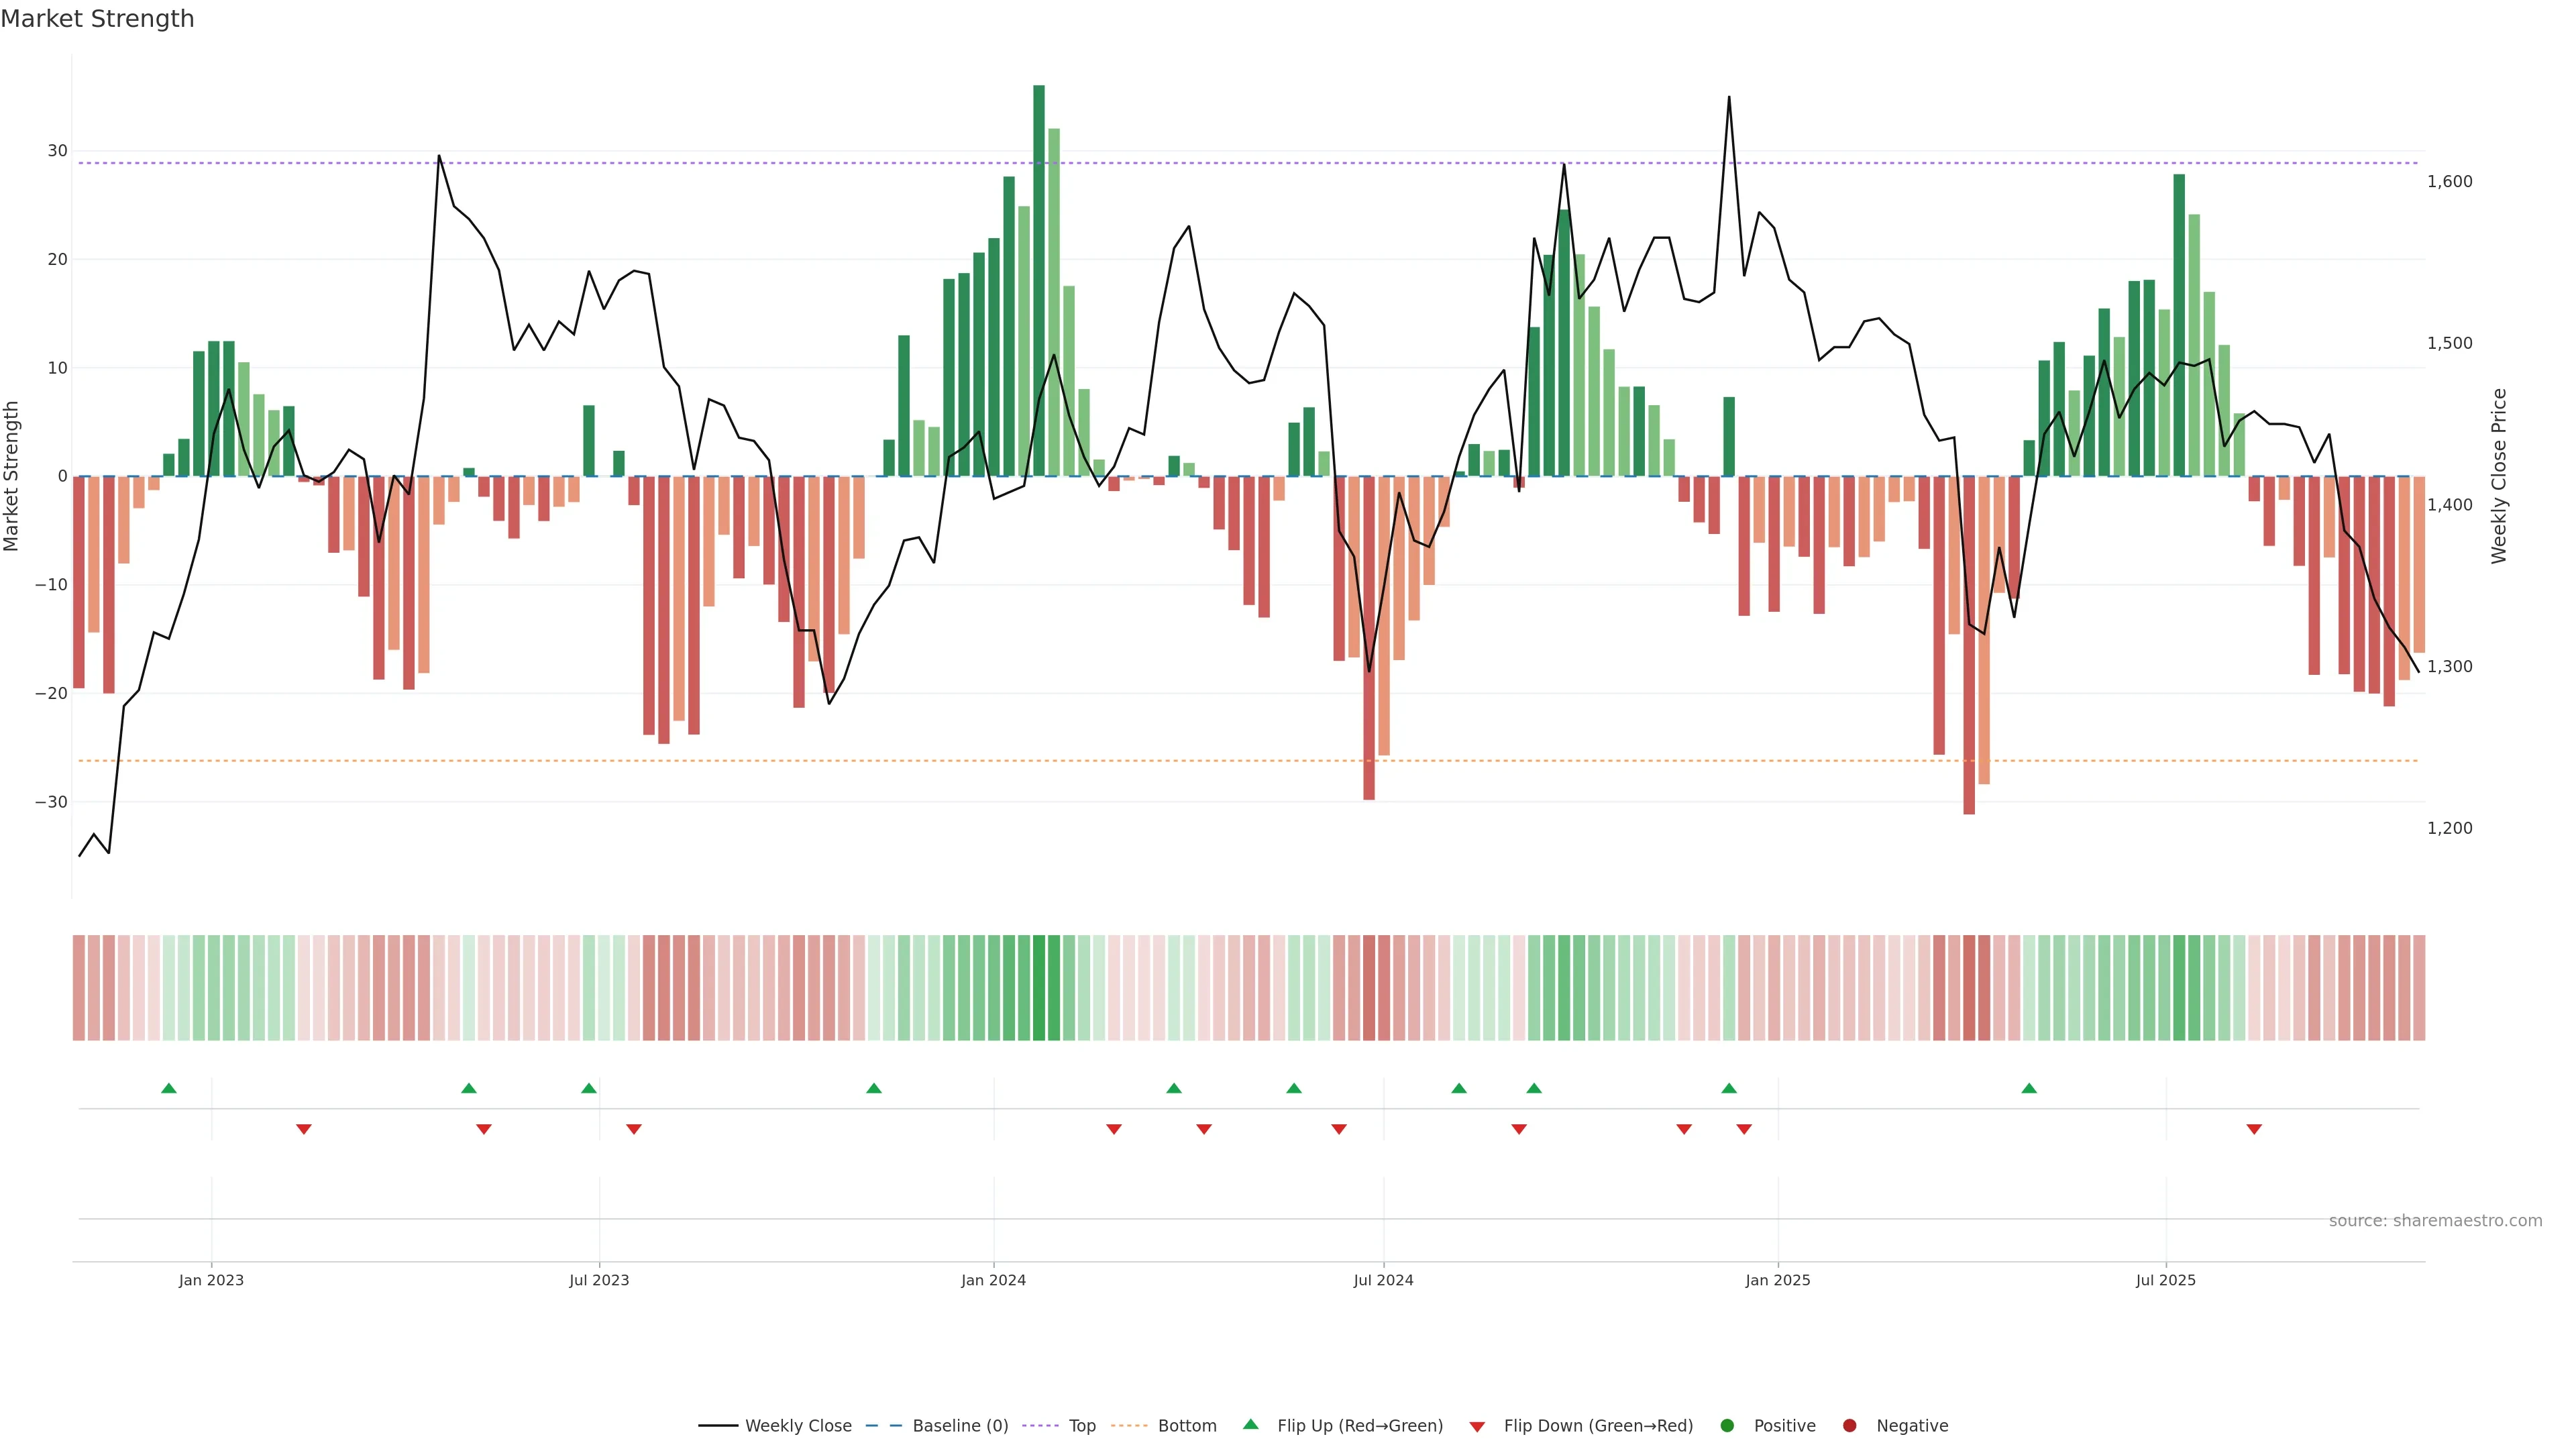Click the Market Strength chart title
The height and width of the screenshot is (1449, 2576).
point(97,19)
